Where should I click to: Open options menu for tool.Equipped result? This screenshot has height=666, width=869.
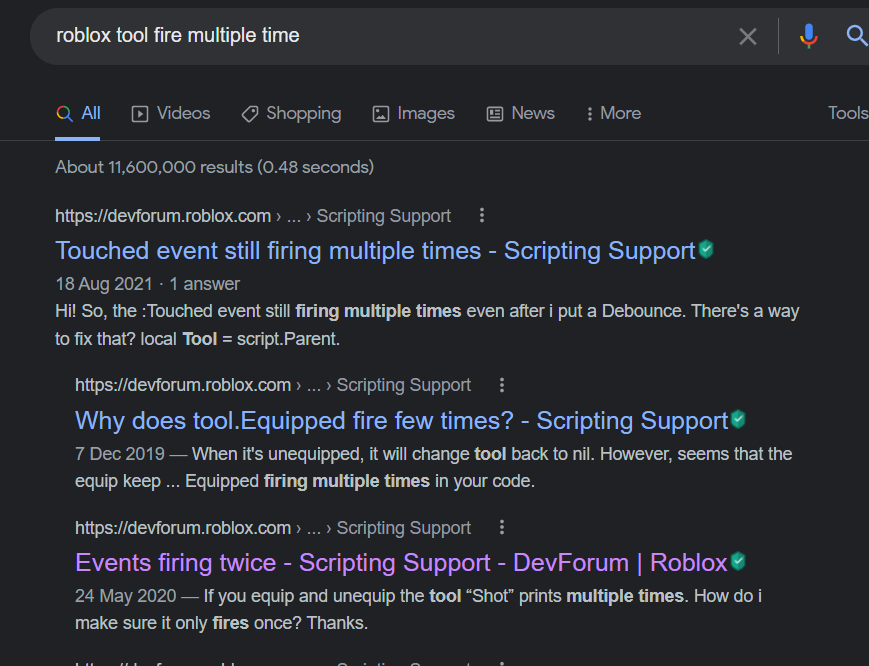click(501, 384)
